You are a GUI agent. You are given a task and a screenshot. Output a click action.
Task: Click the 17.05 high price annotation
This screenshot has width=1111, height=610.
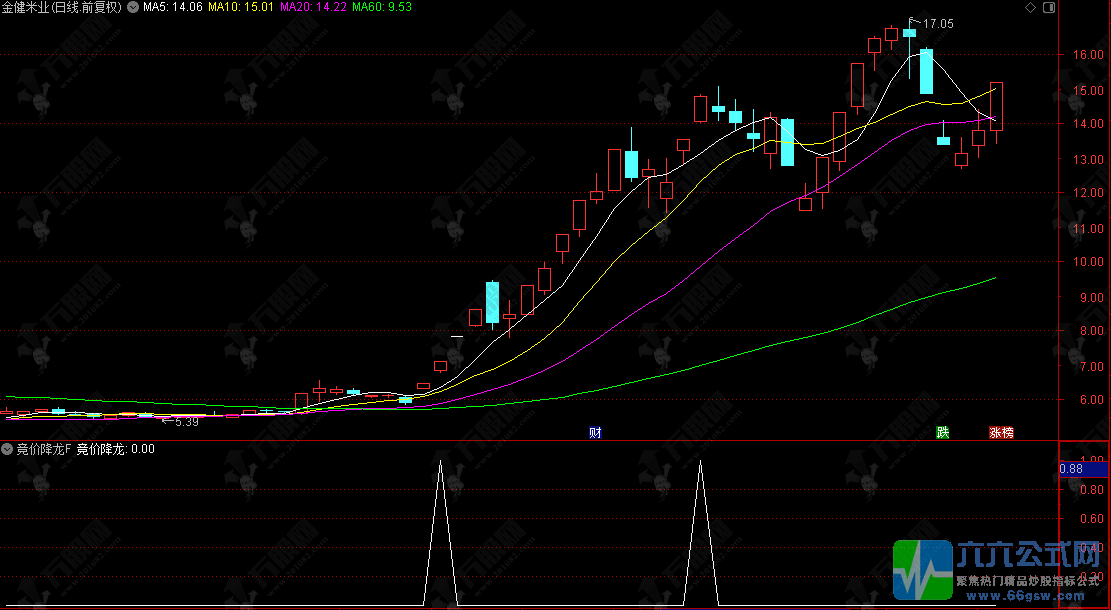937,23
